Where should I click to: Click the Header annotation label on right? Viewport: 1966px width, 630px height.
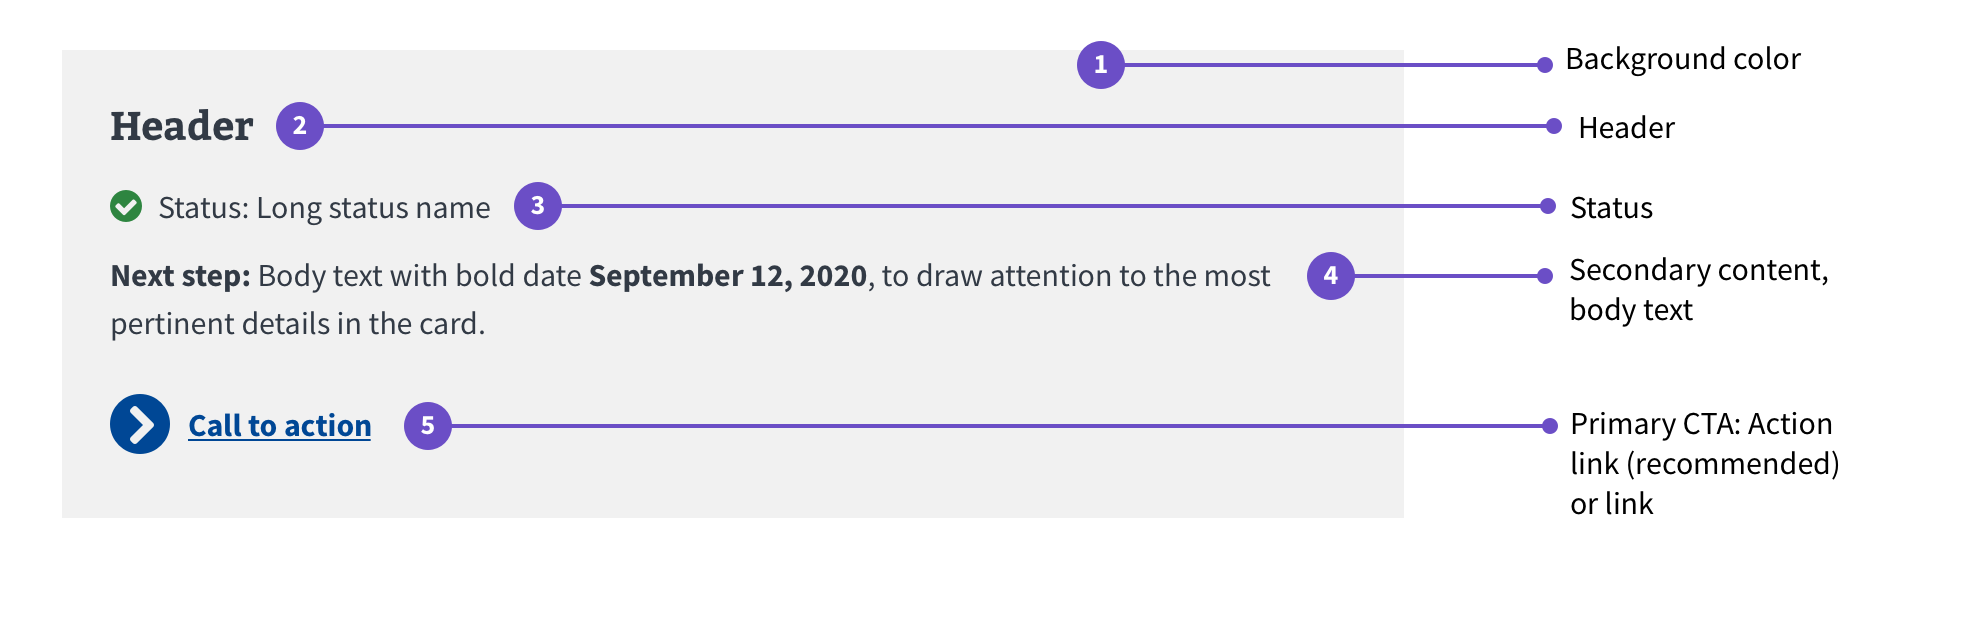click(x=1626, y=128)
